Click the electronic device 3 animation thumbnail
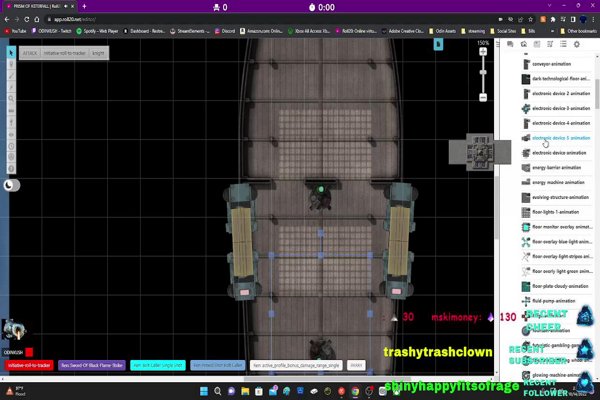Viewport: 600px width, 400px height. click(526, 109)
